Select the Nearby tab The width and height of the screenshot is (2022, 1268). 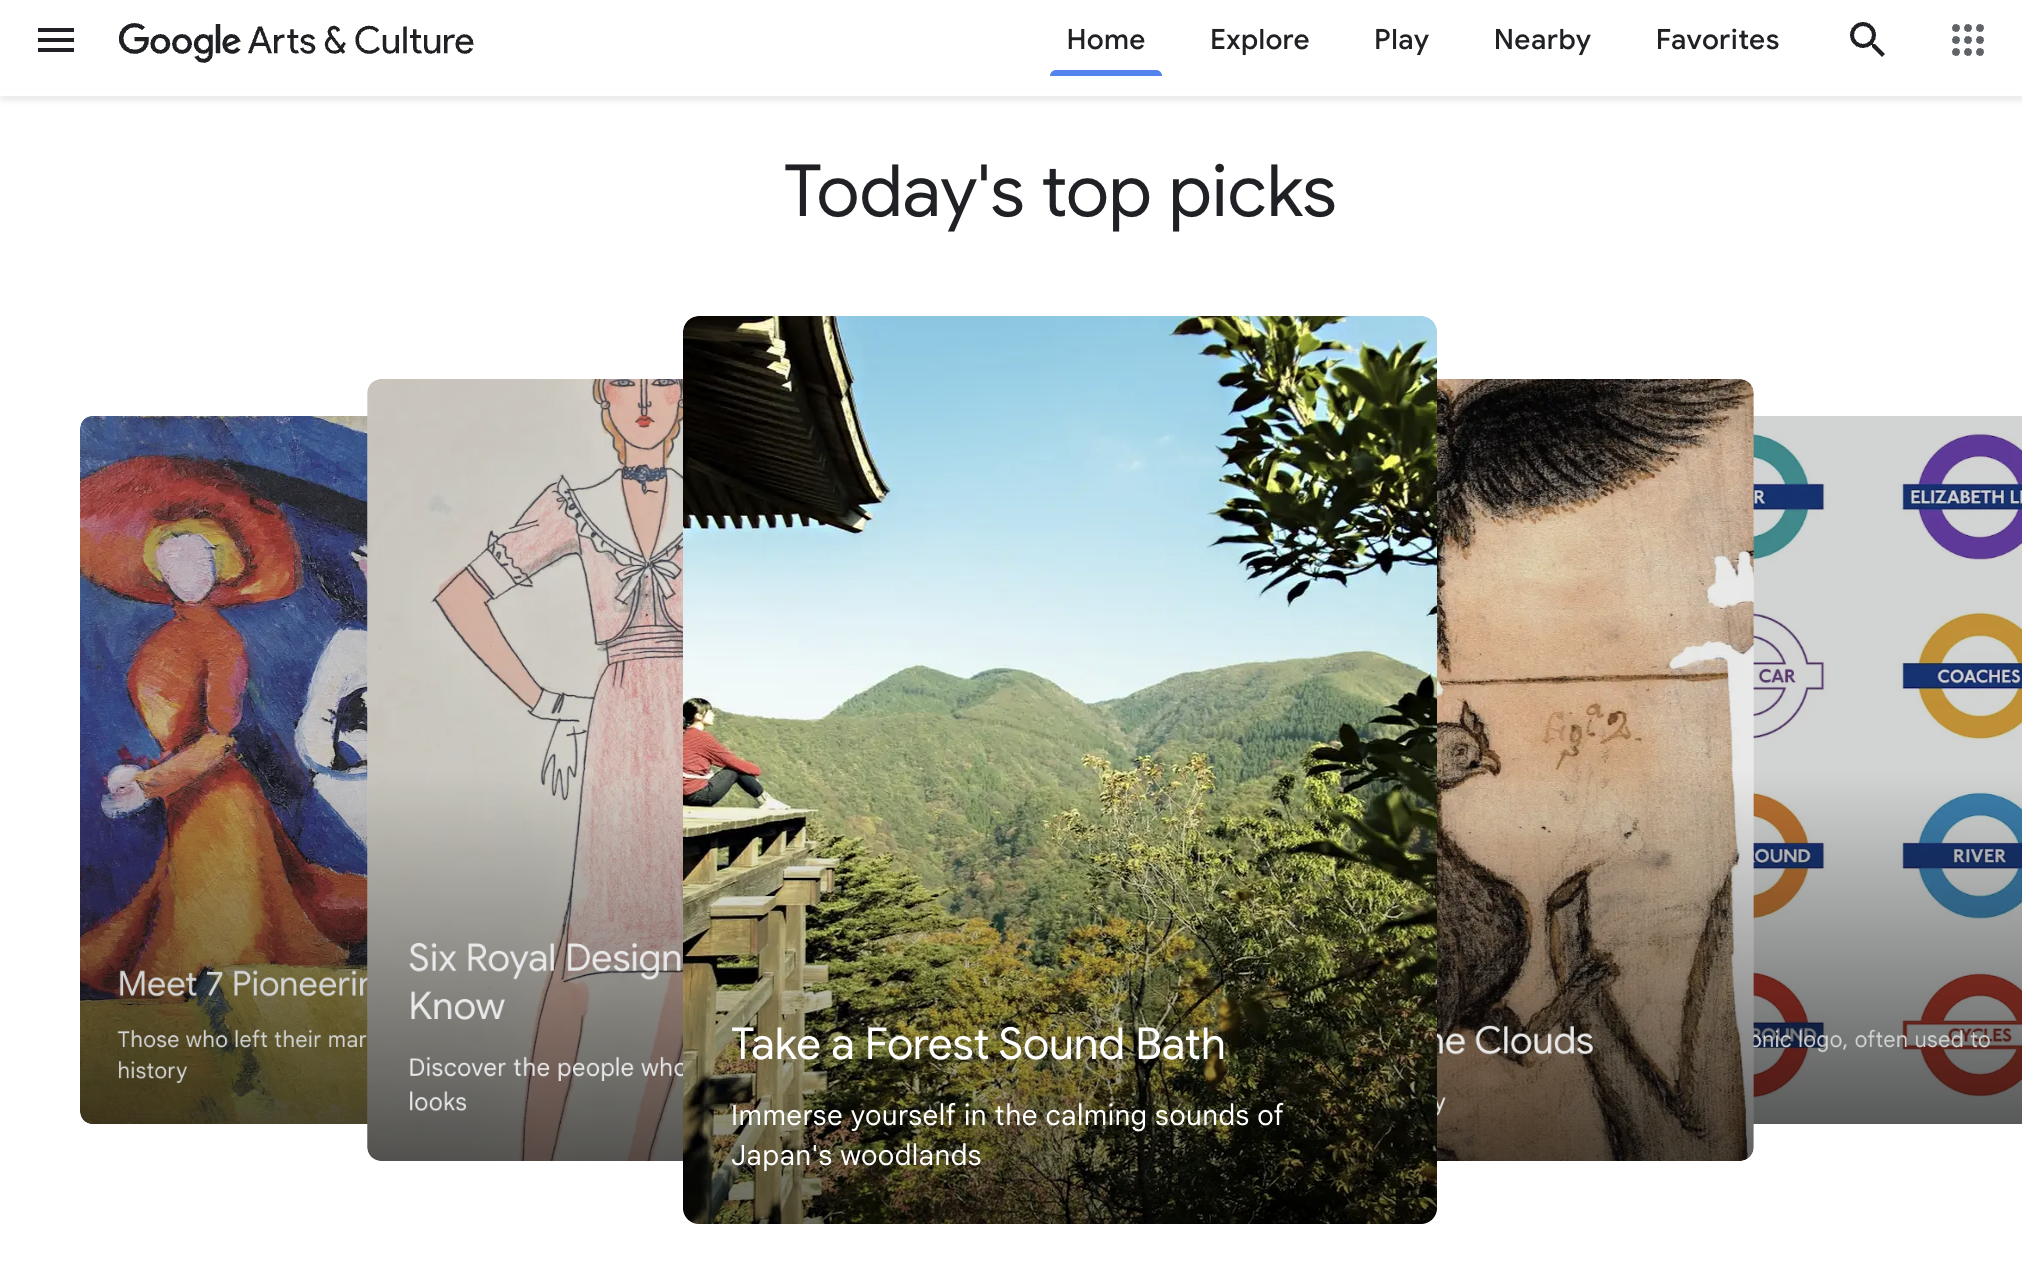(x=1542, y=40)
